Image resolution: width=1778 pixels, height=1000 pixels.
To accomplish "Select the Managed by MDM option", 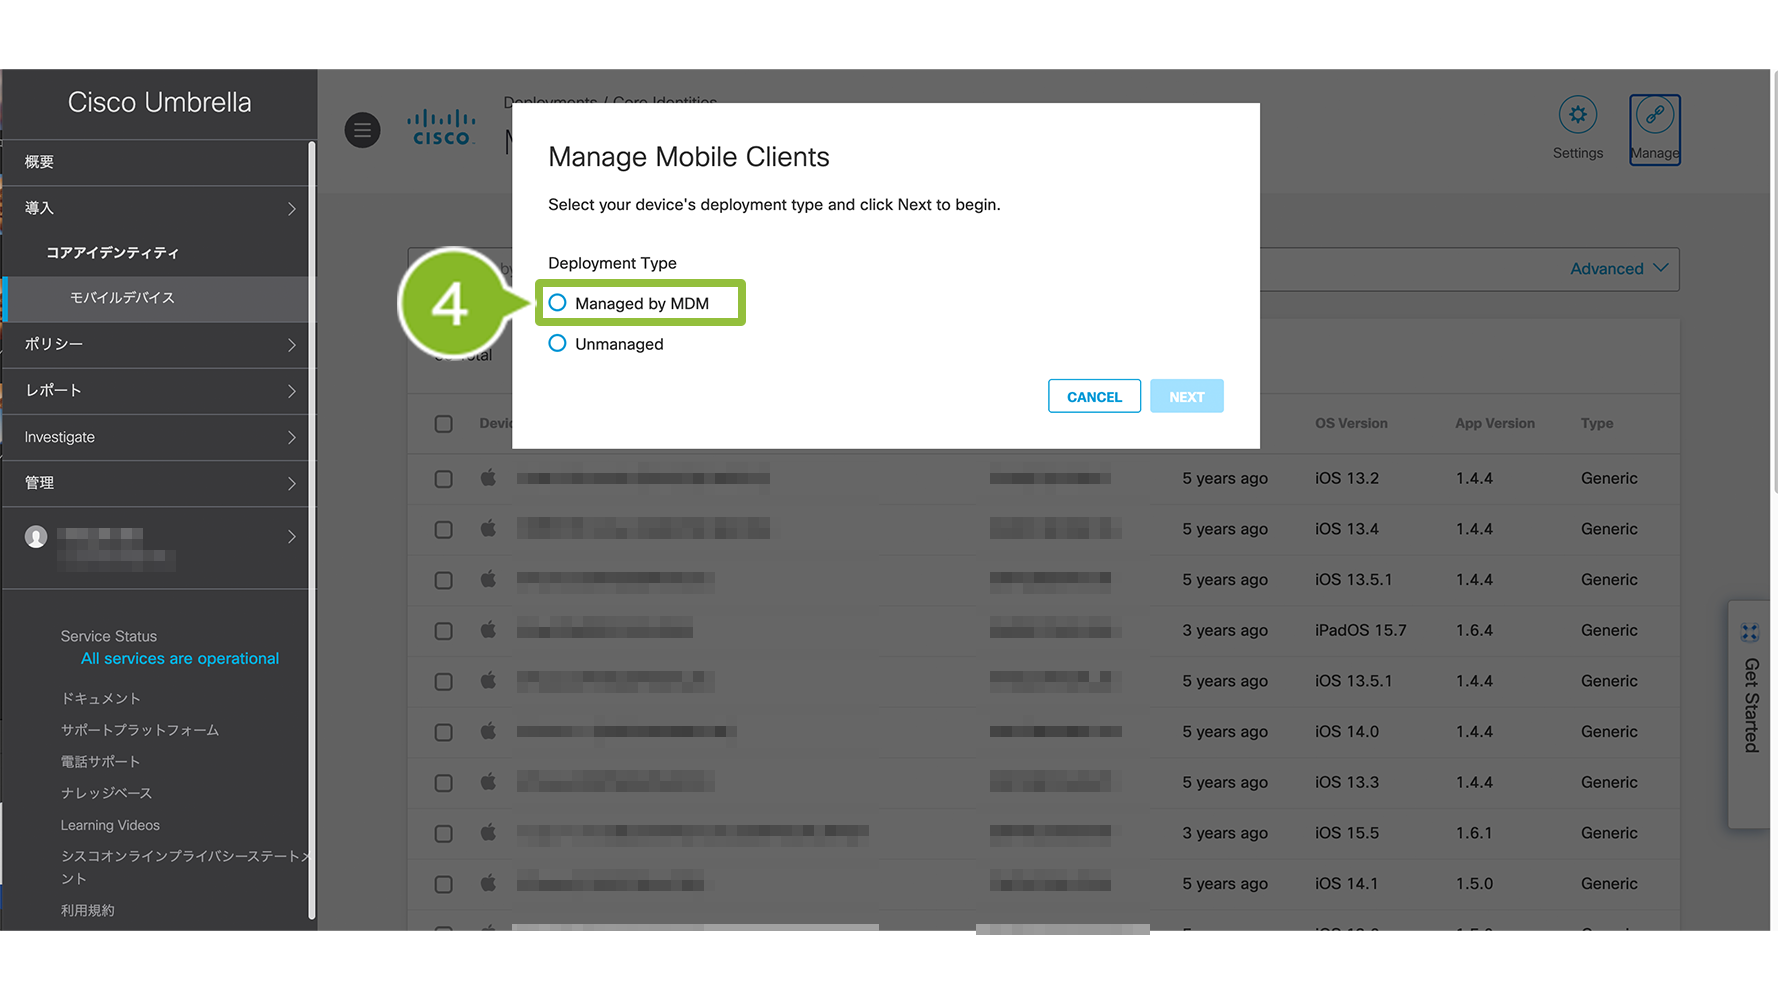I will [558, 303].
